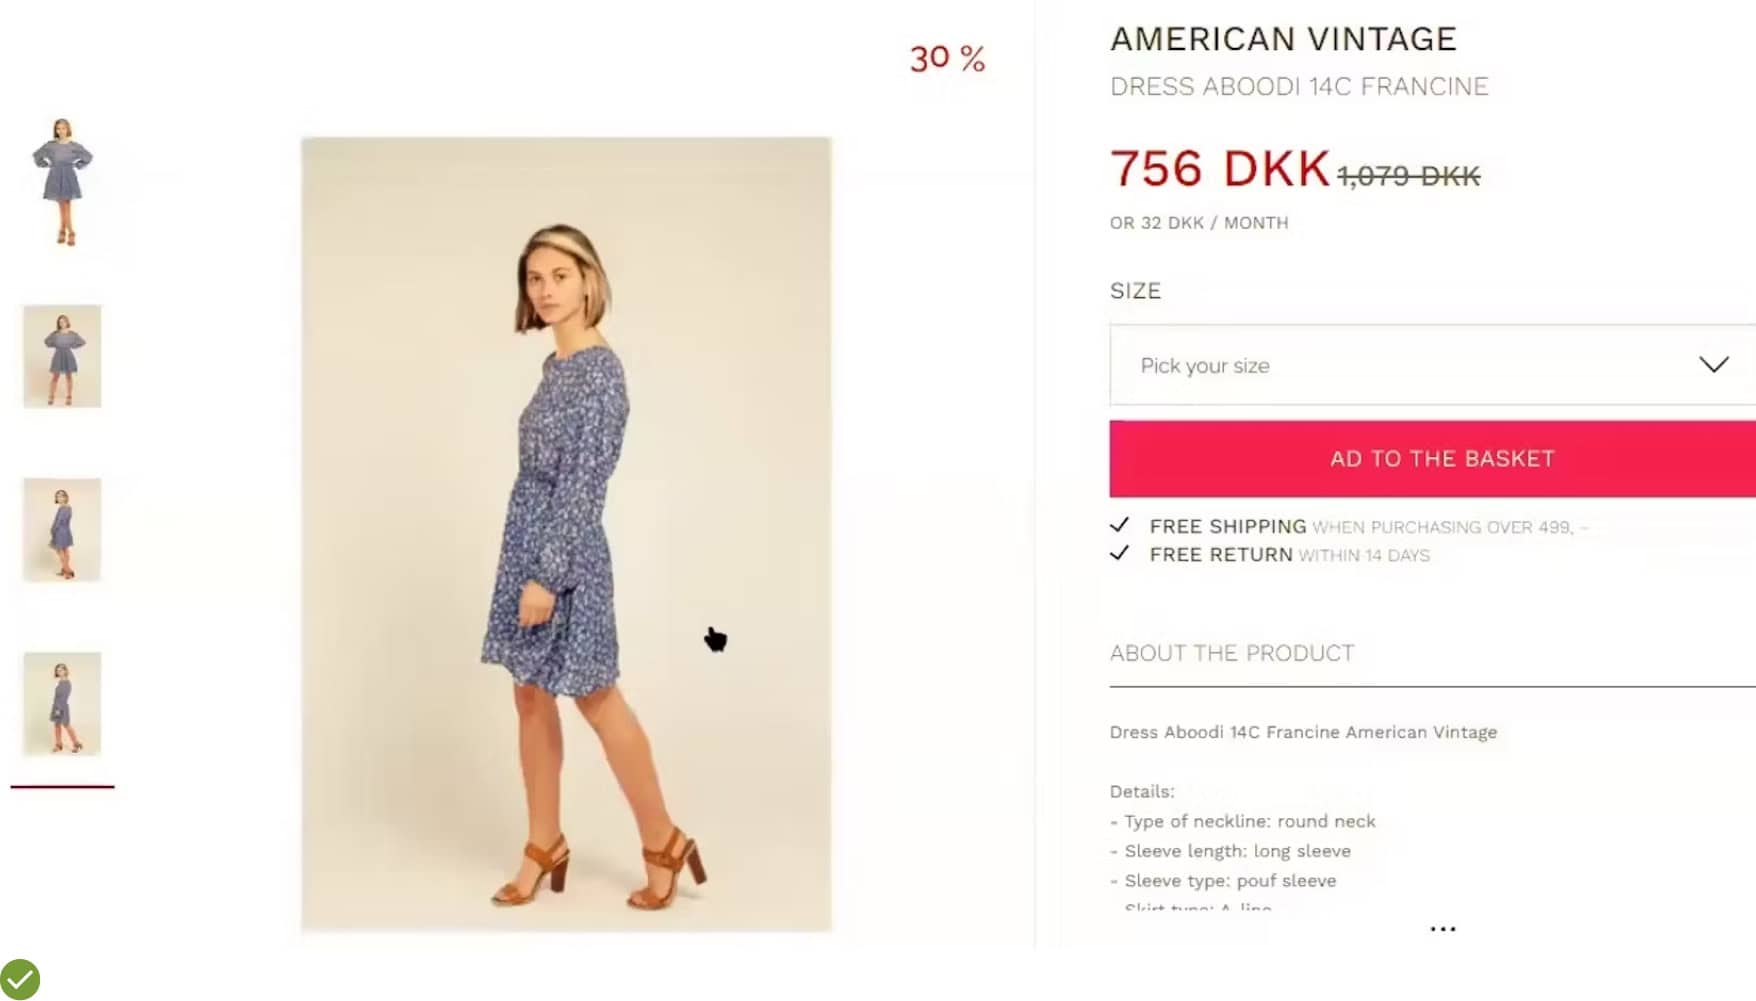This screenshot has height=1001, width=1756.
Task: Click the 30 % discount badge
Action: (947, 59)
